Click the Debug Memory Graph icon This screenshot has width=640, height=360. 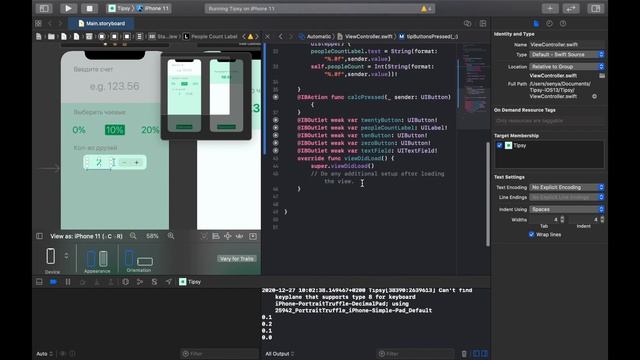(x=140, y=282)
